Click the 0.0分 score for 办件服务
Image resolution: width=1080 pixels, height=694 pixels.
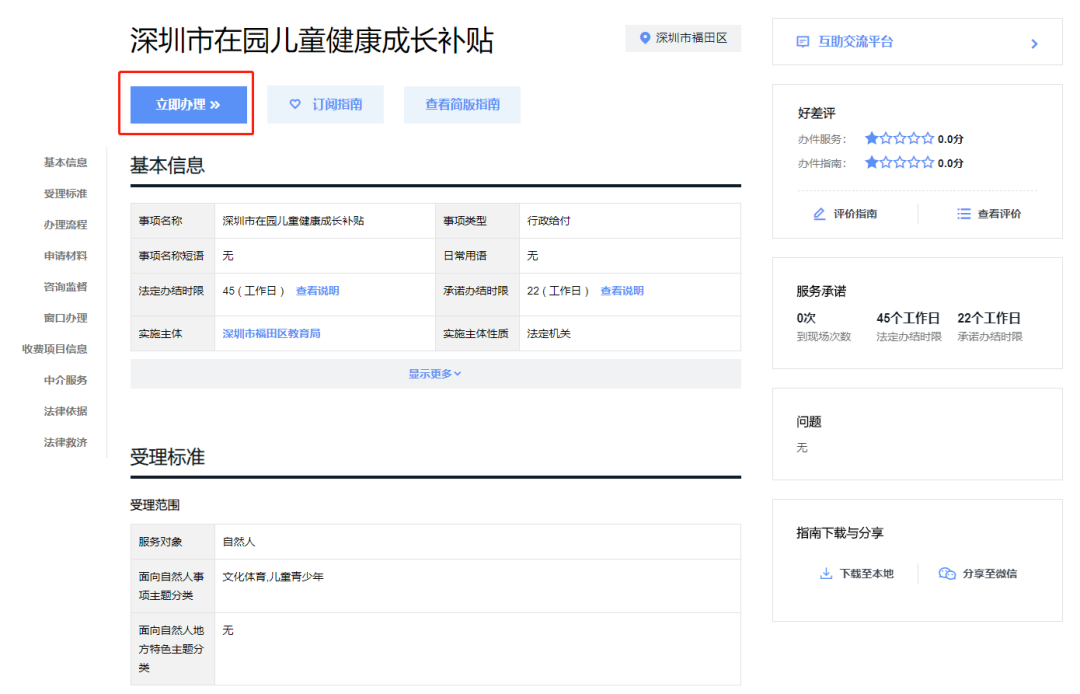[950, 139]
